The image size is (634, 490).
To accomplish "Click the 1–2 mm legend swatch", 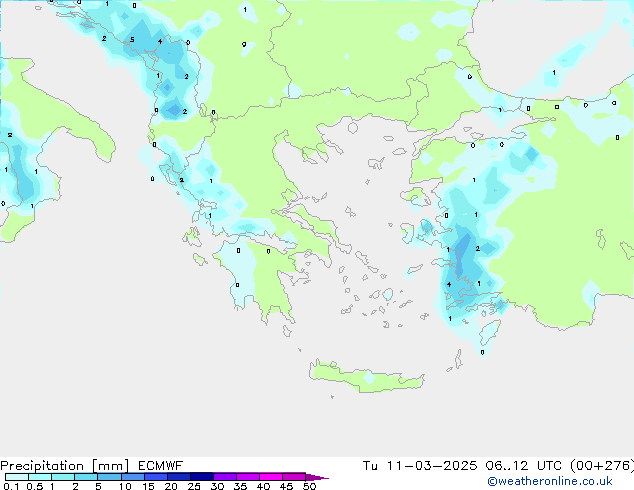I will [x=63, y=477].
